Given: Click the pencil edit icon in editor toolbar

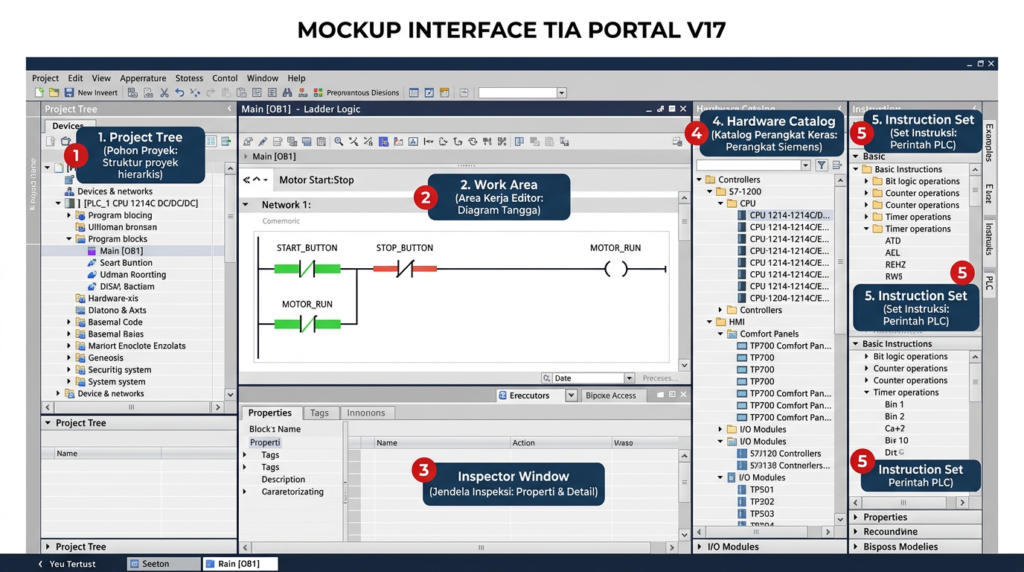Looking at the screenshot, I should [263, 141].
